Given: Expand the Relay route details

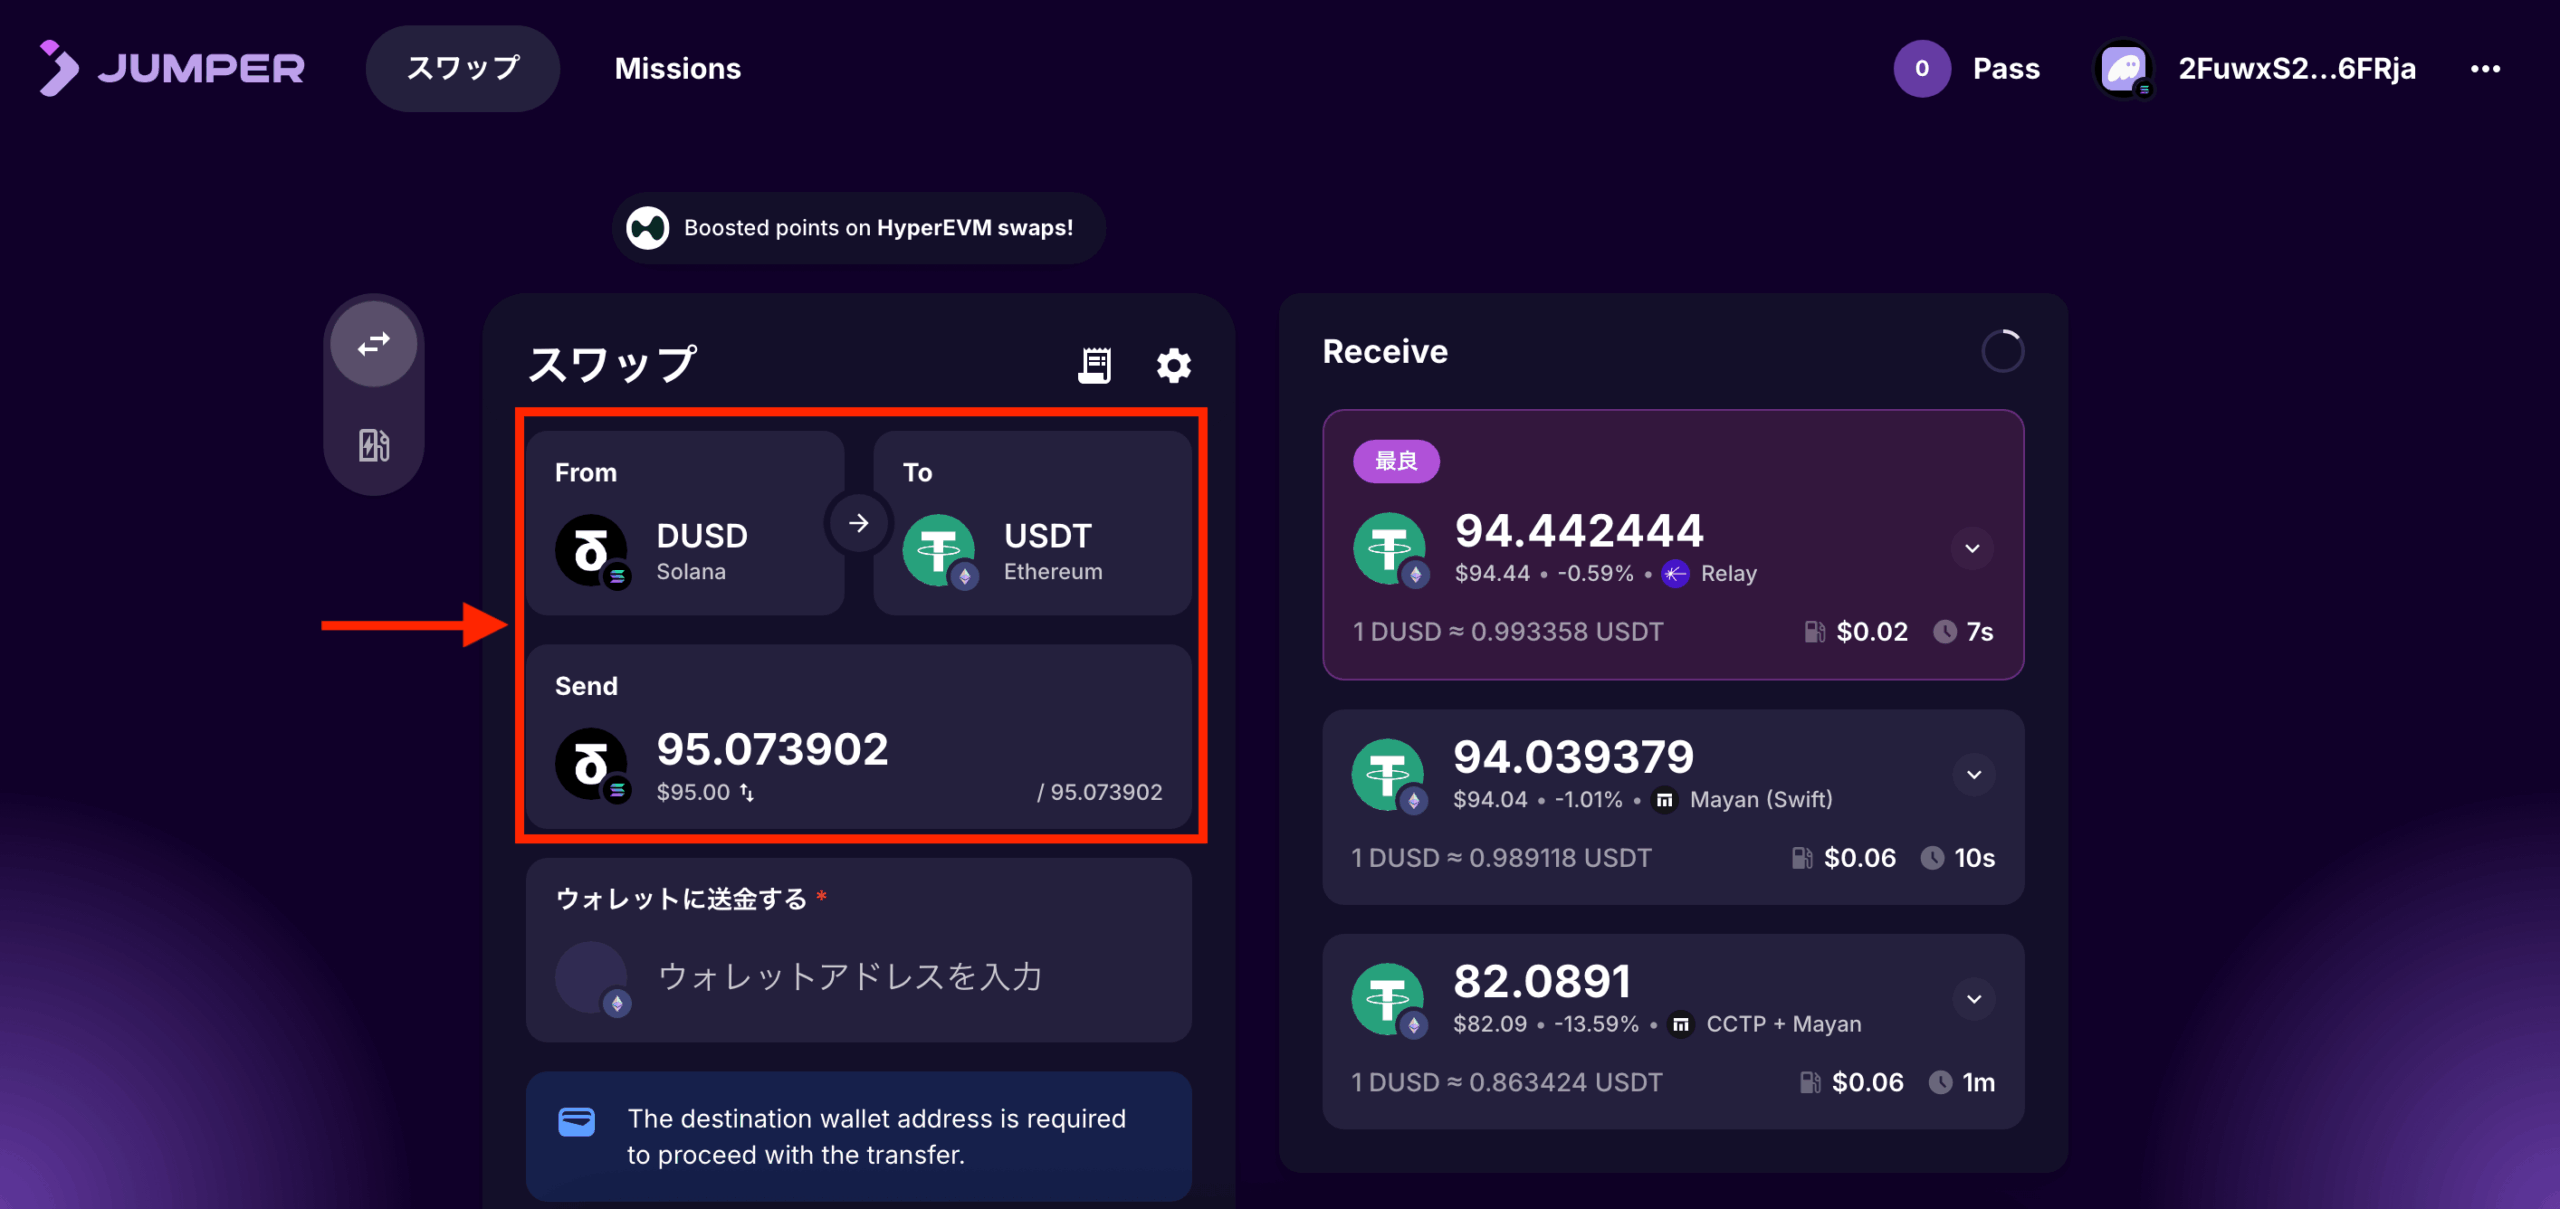Looking at the screenshot, I should click(1972, 548).
